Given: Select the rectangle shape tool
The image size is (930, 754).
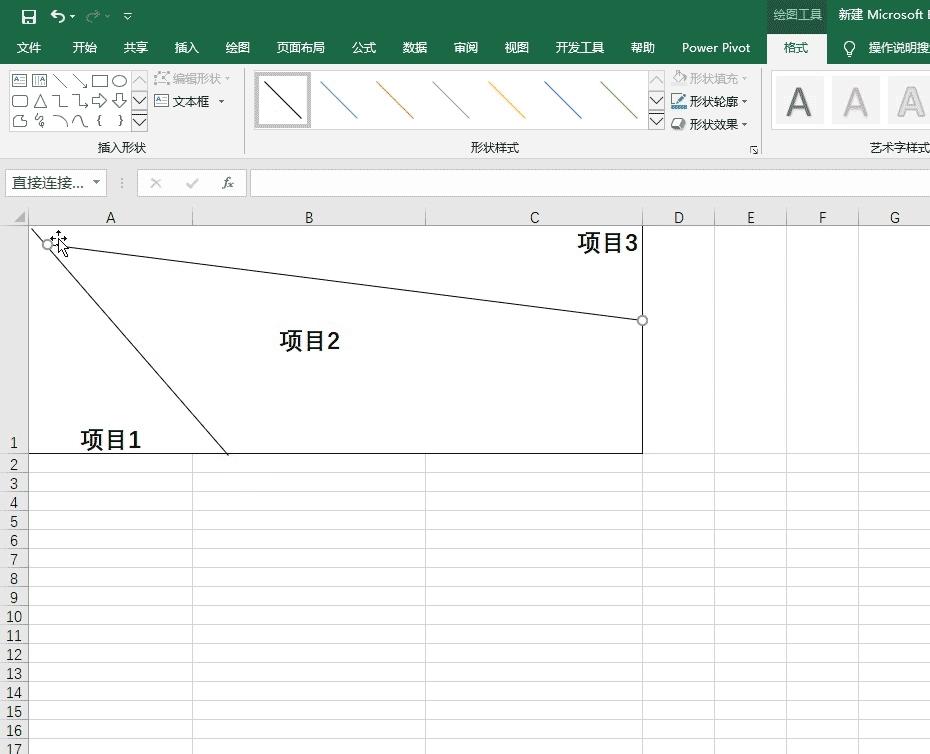Looking at the screenshot, I should tap(100, 80).
